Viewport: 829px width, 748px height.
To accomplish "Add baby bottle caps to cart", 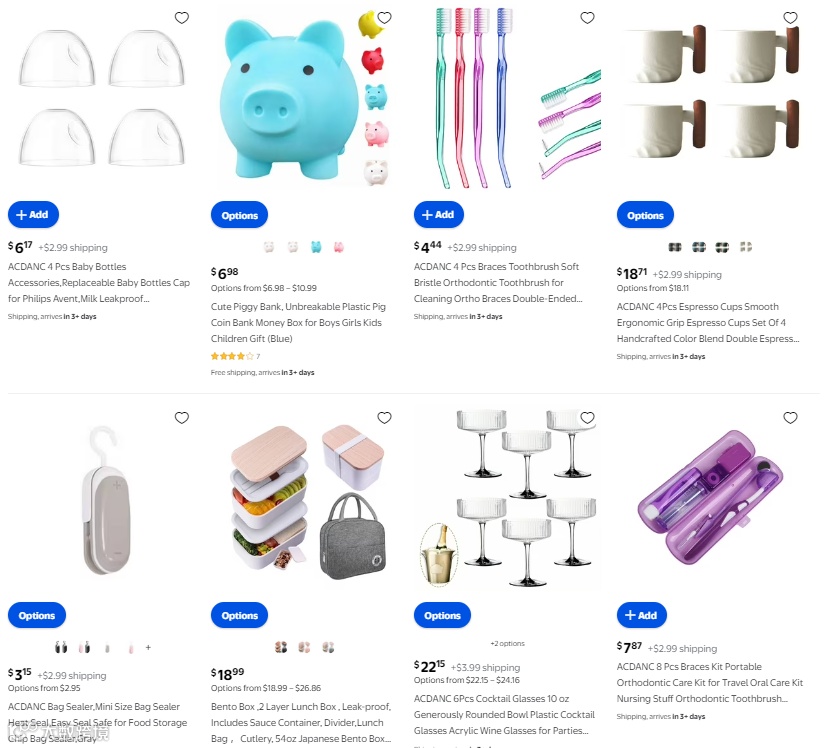I will pyautogui.click(x=33, y=215).
